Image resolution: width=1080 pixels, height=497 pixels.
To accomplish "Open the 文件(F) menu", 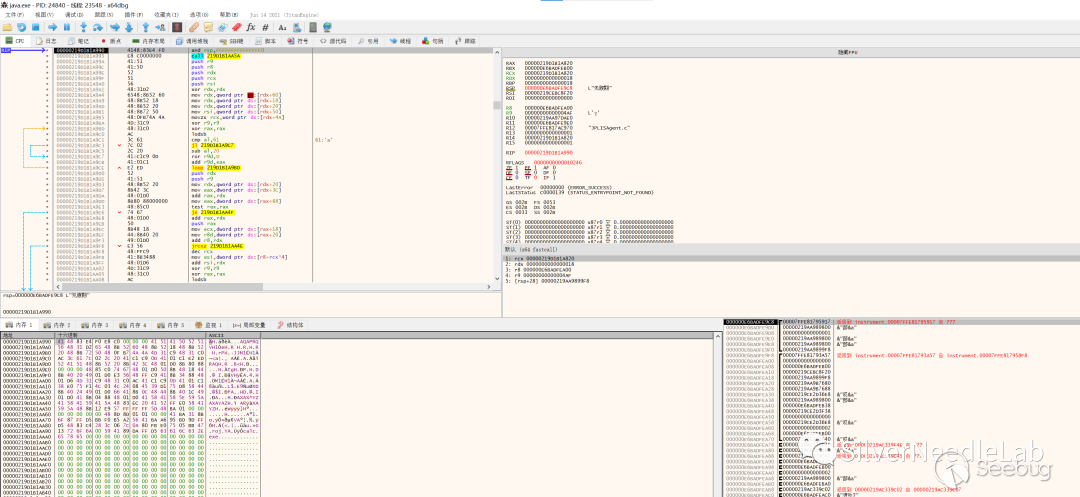I will pyautogui.click(x=14, y=15).
